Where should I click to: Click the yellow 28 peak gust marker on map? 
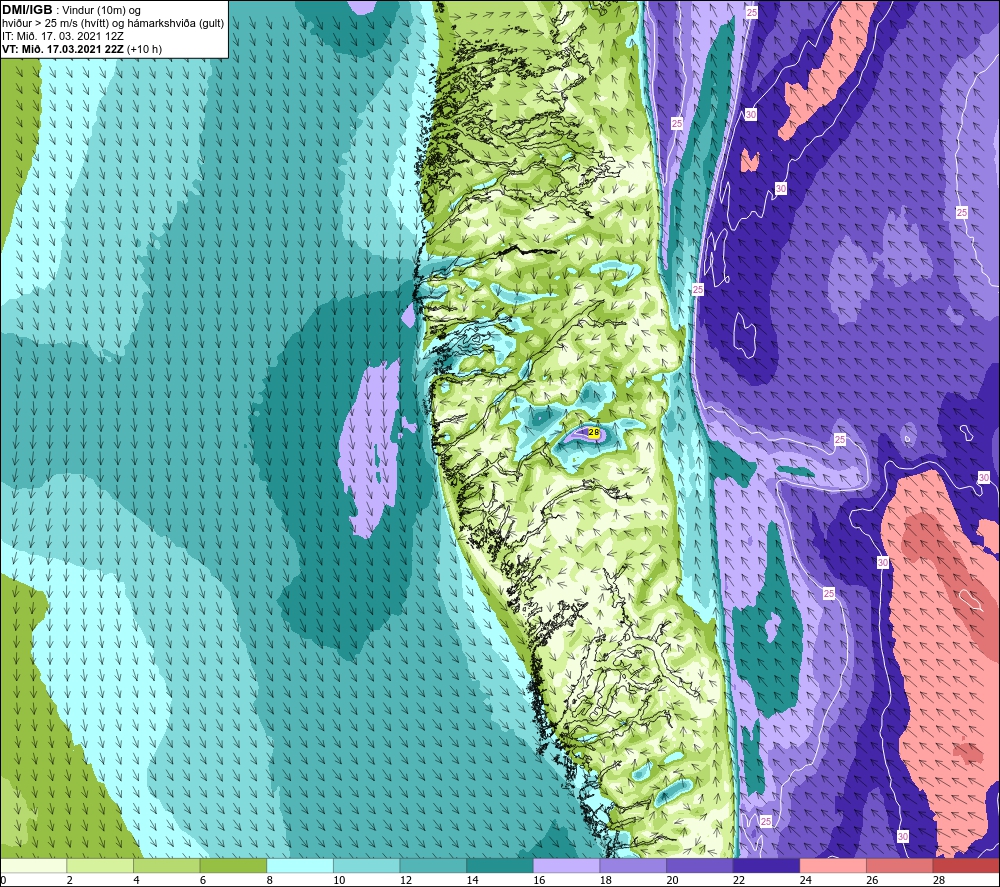pyautogui.click(x=594, y=433)
